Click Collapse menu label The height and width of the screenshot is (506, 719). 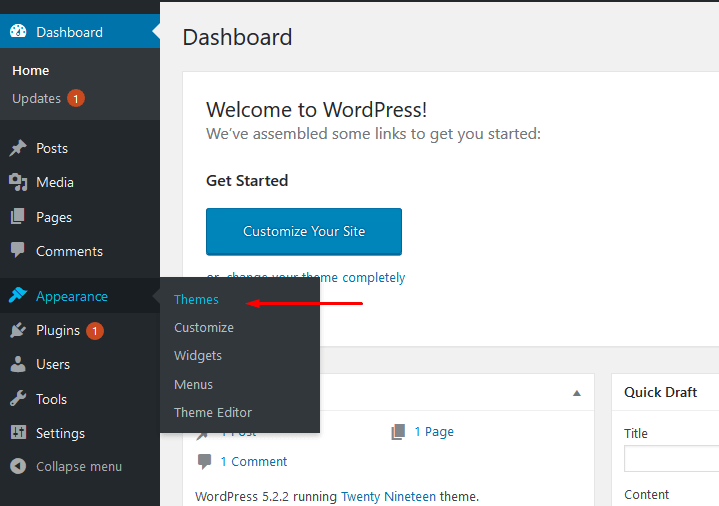pos(79,467)
